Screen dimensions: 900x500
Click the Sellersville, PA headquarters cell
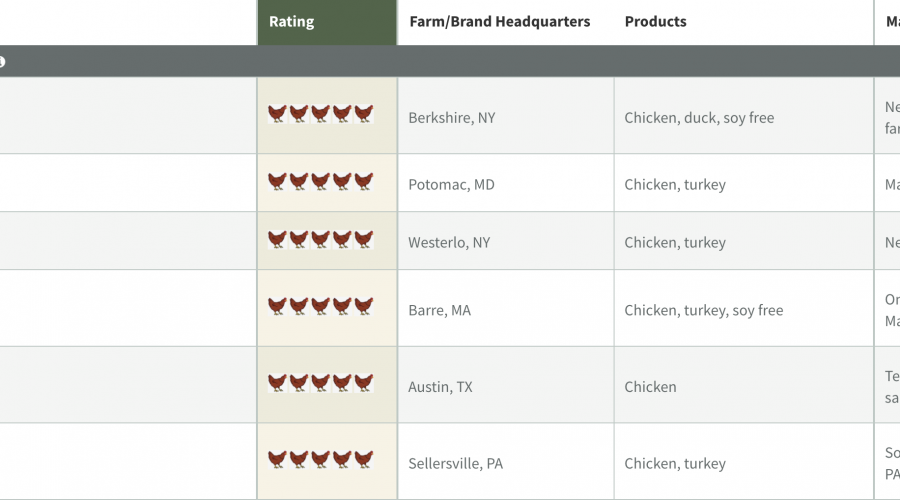point(506,462)
